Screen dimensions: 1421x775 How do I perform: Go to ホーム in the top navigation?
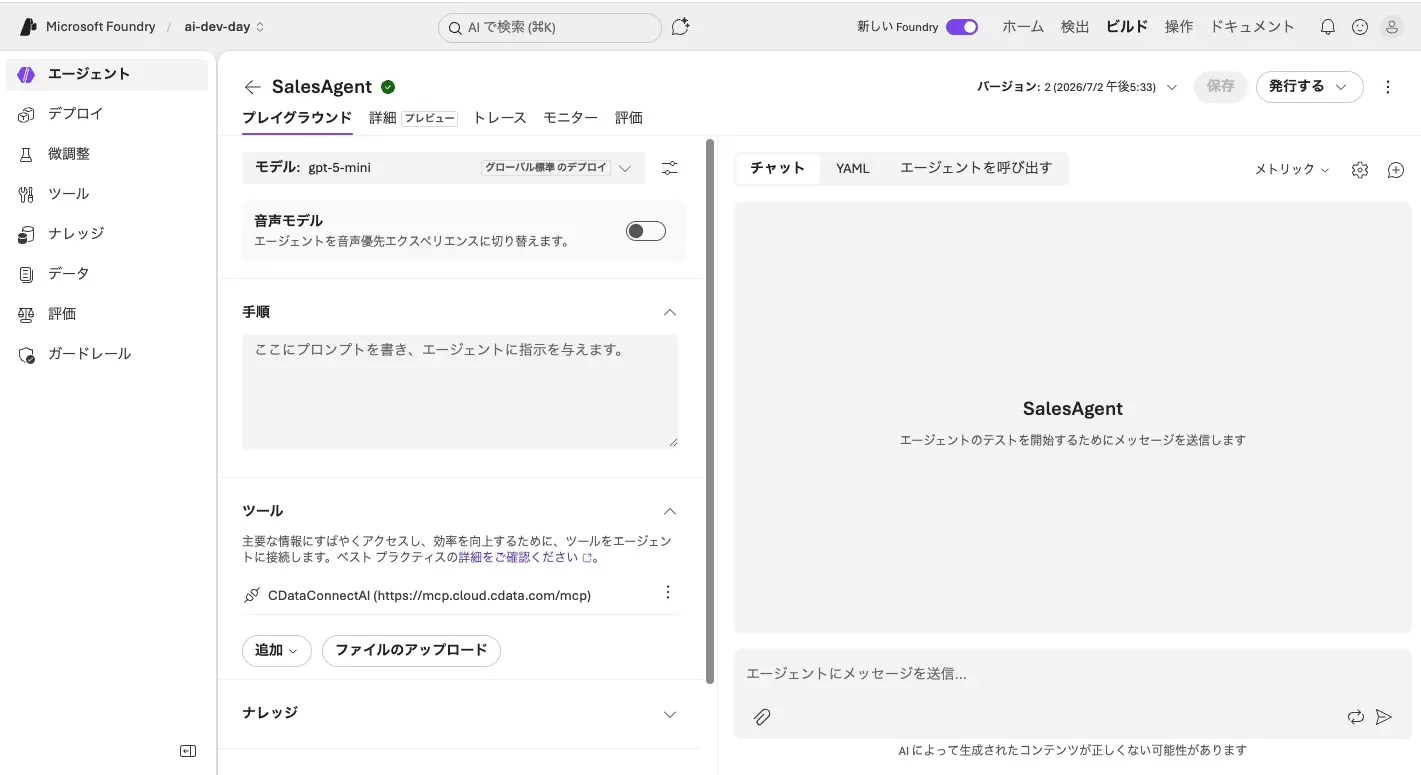(1023, 27)
